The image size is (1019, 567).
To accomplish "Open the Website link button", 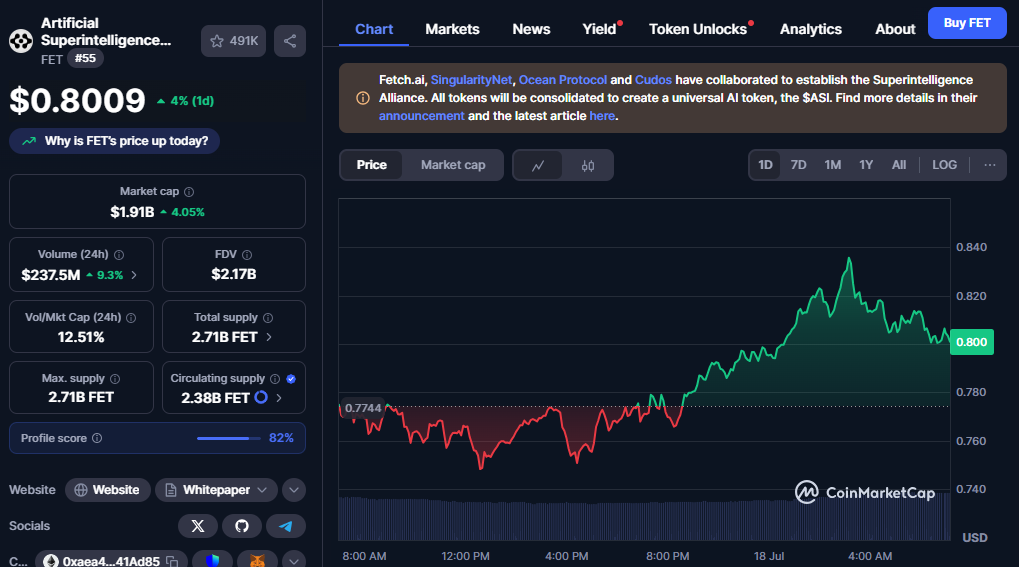I will tap(107, 490).
